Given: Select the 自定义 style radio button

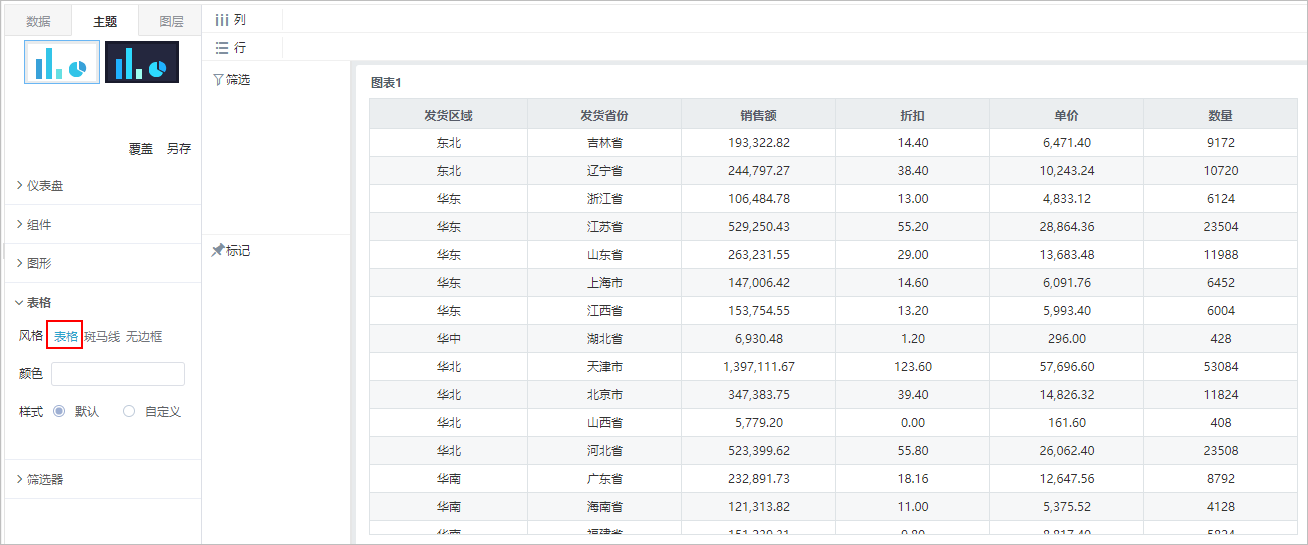Looking at the screenshot, I should [x=129, y=411].
